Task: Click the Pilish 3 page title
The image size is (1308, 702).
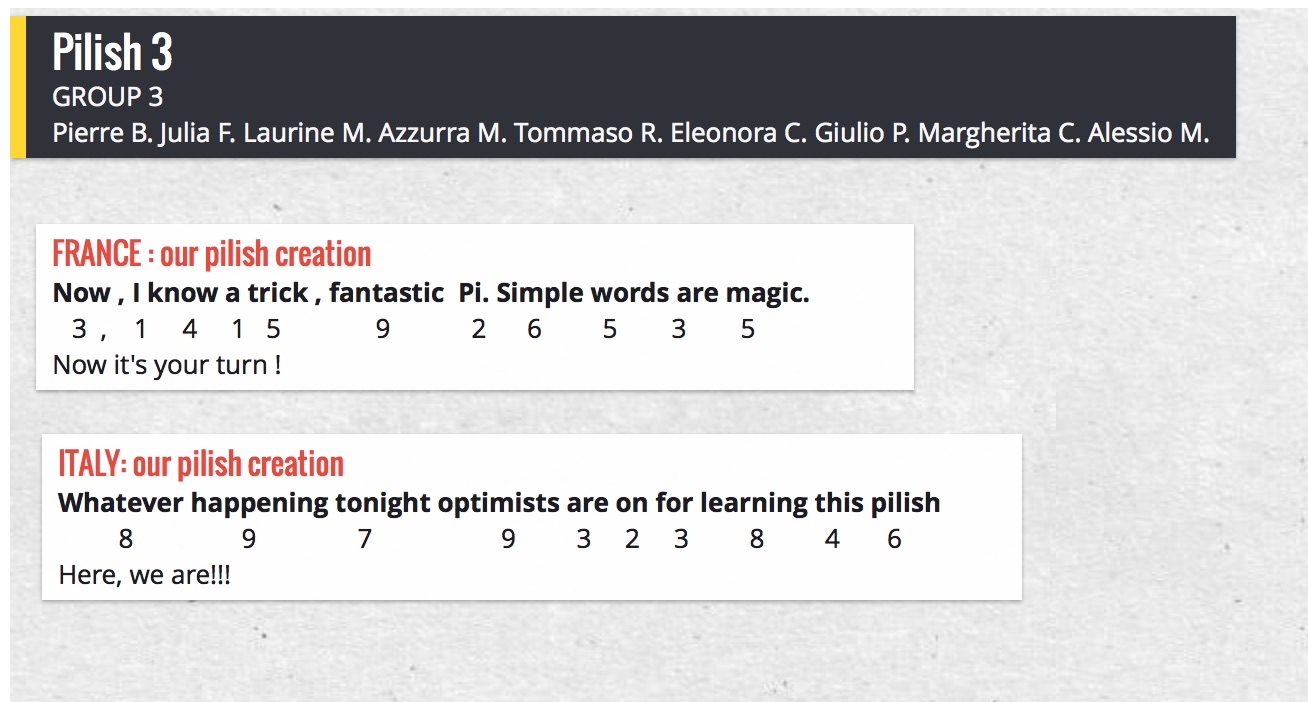Action: (x=112, y=52)
